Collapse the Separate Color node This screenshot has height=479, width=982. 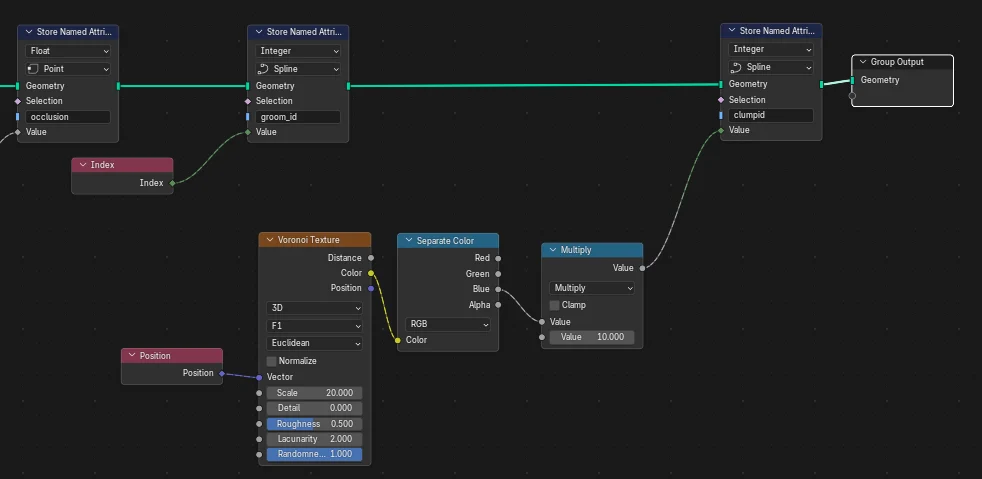tap(408, 240)
